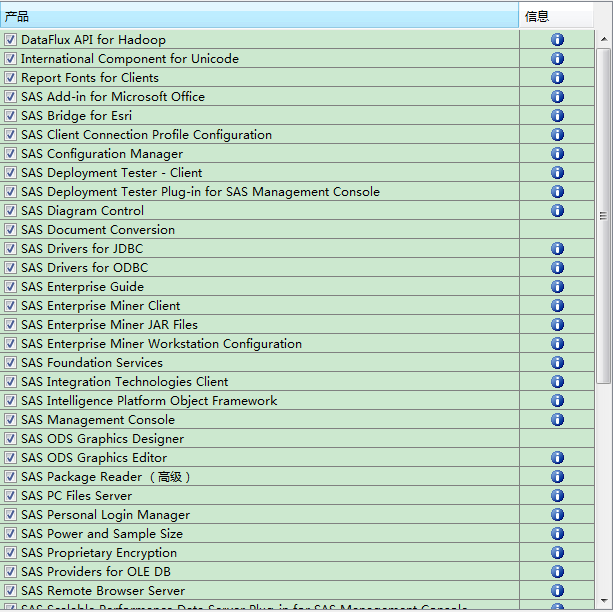613x612 pixels.
Task: Select International Component for Unicode text
Action: pos(130,59)
